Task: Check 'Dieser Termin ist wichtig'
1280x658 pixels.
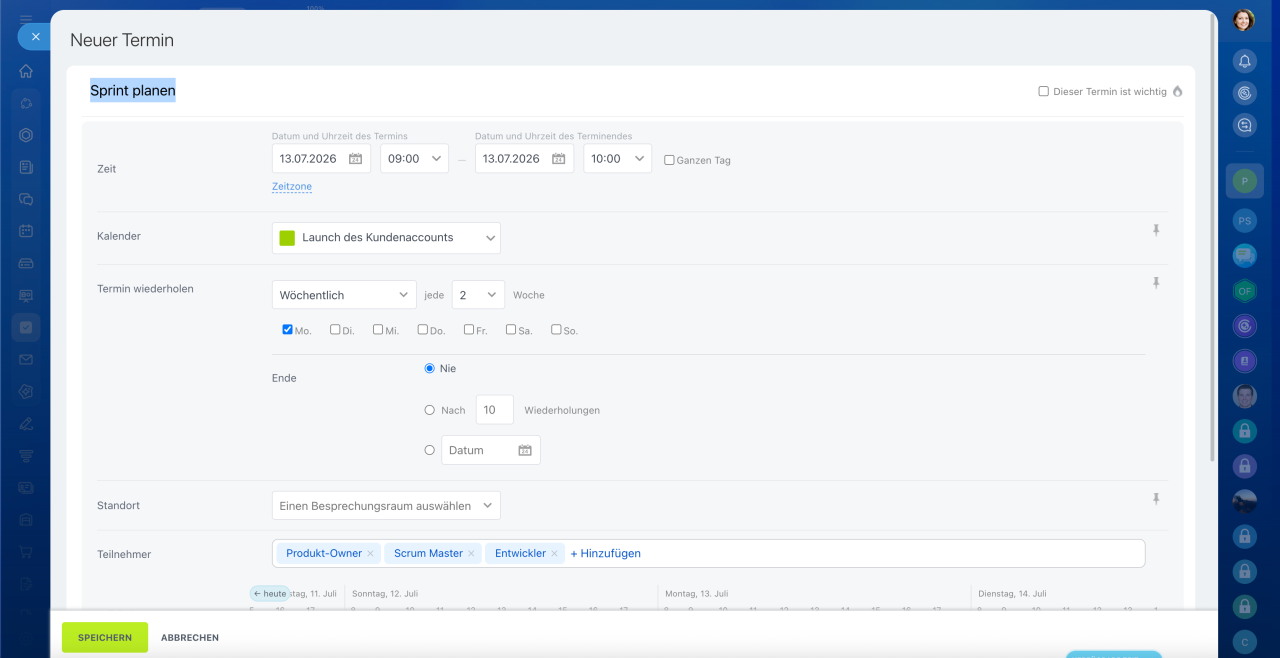Action: (x=1044, y=91)
